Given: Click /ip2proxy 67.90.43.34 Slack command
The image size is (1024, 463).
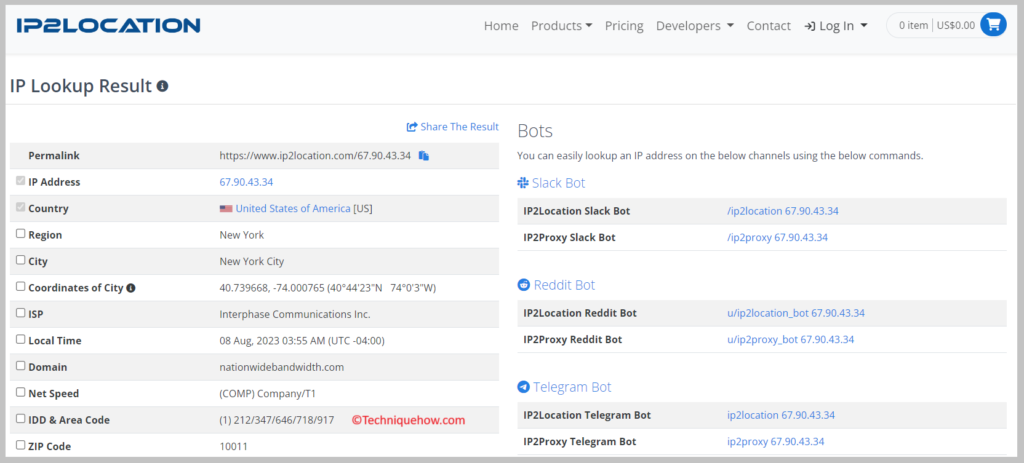Looking at the screenshot, I should (x=777, y=237).
